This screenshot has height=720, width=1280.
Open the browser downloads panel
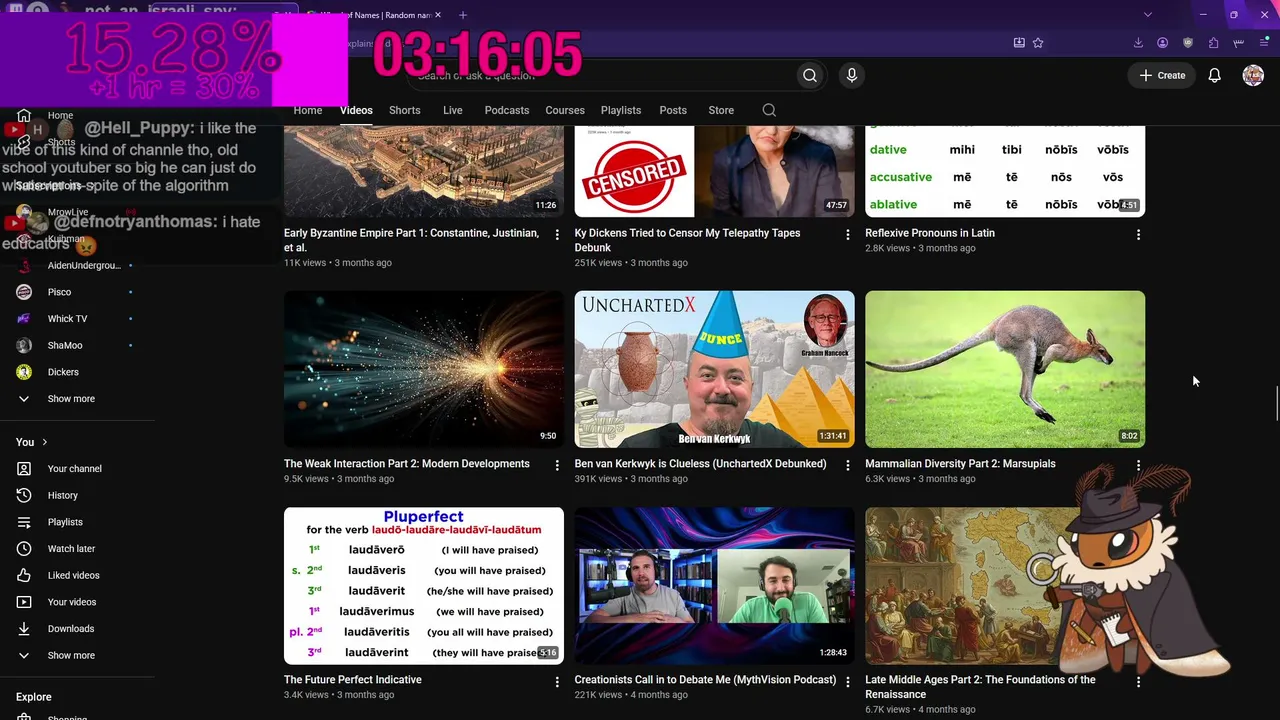(x=1138, y=43)
